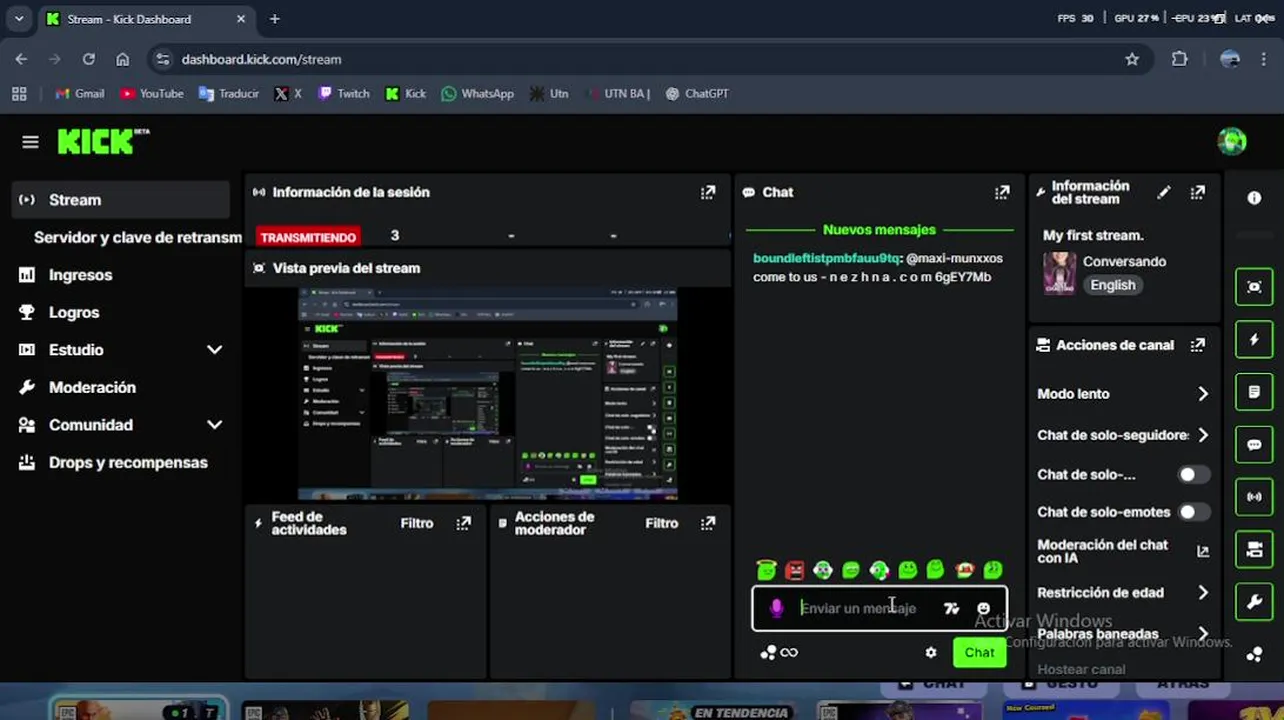Toggle the channel actions widget icon

(1254, 549)
